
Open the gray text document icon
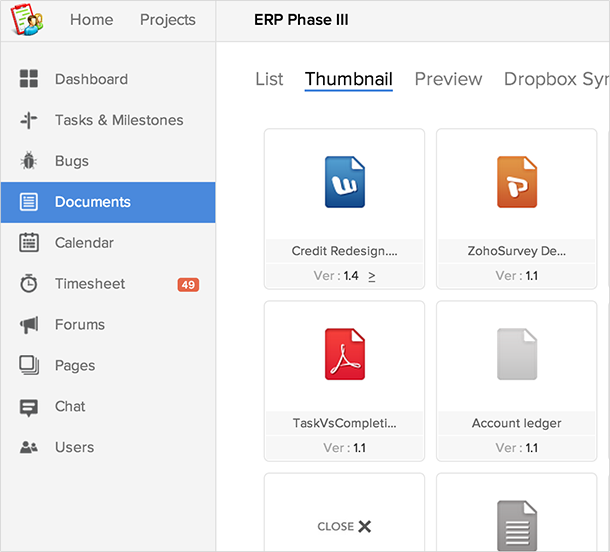pyautogui.click(x=517, y=525)
